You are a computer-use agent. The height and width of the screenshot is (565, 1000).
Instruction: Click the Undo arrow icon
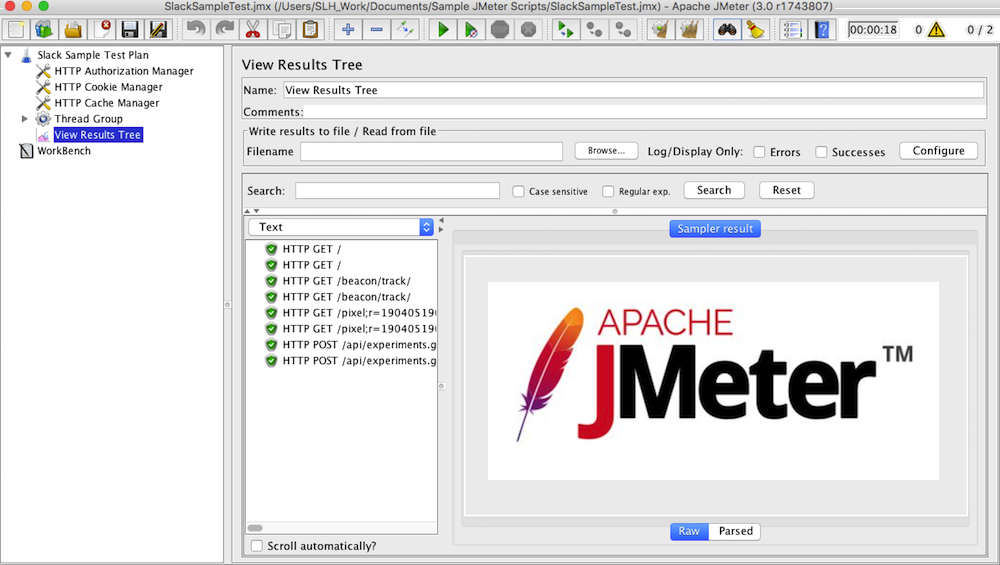(x=196, y=29)
